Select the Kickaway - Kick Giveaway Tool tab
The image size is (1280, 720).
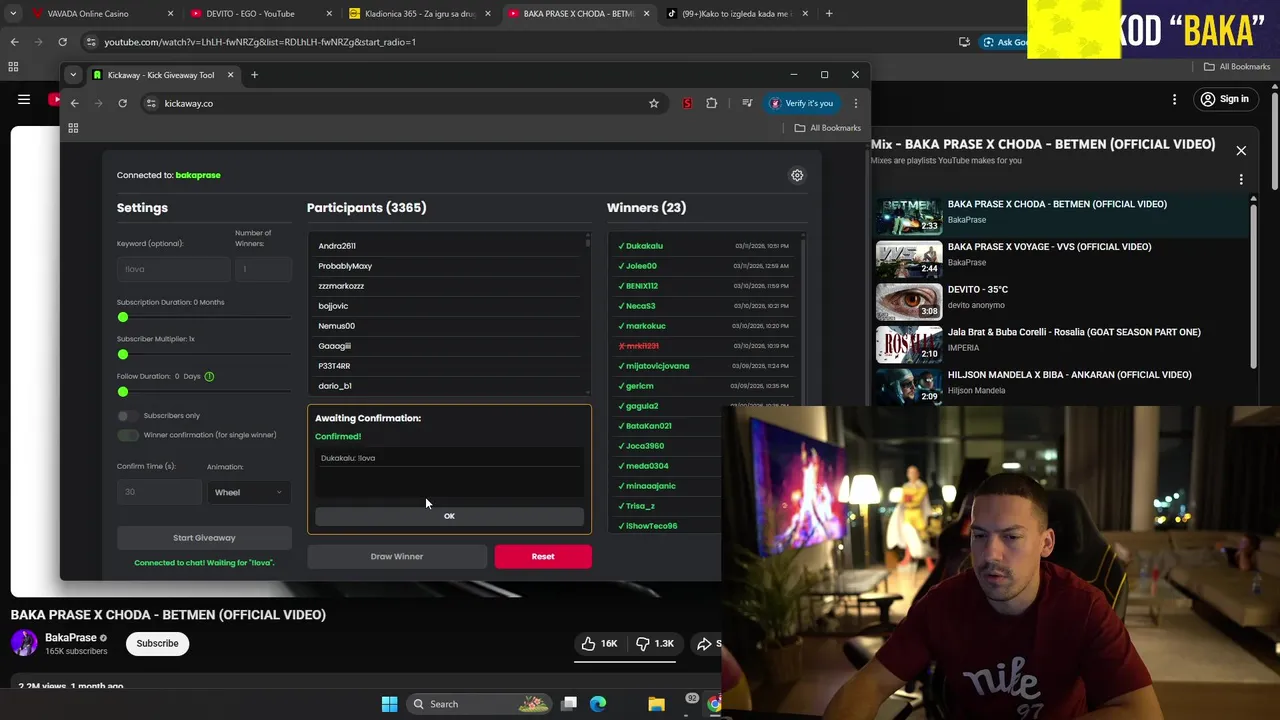[163, 75]
